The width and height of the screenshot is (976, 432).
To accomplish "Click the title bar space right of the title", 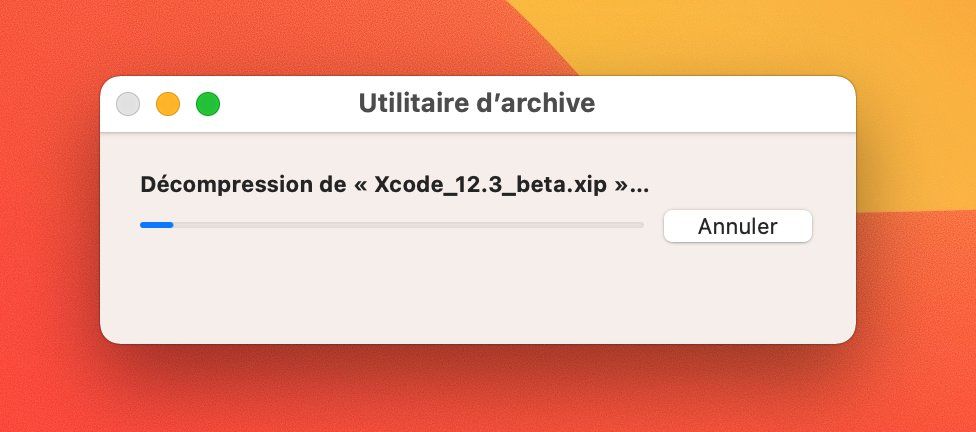I will [720, 103].
